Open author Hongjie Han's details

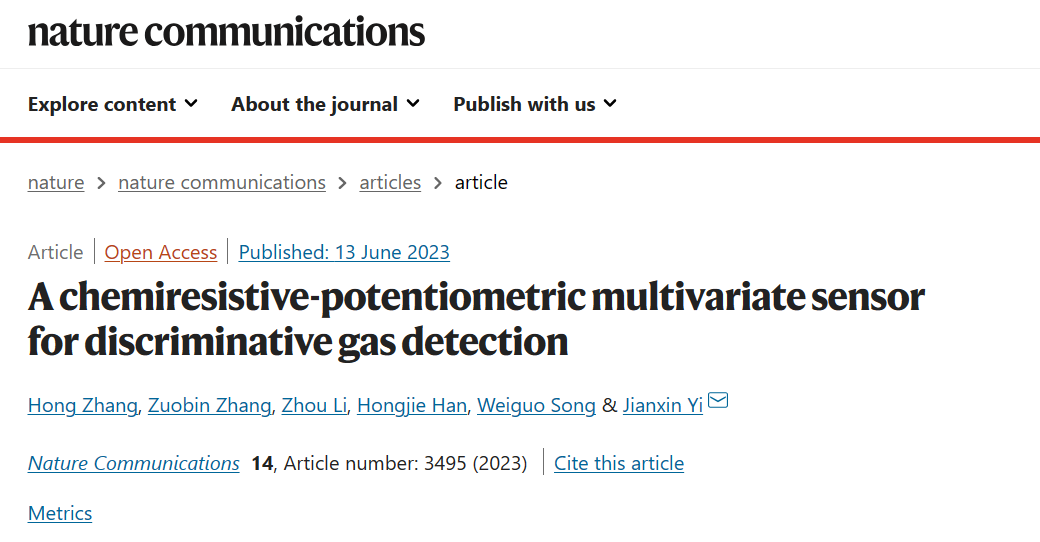[x=412, y=405]
